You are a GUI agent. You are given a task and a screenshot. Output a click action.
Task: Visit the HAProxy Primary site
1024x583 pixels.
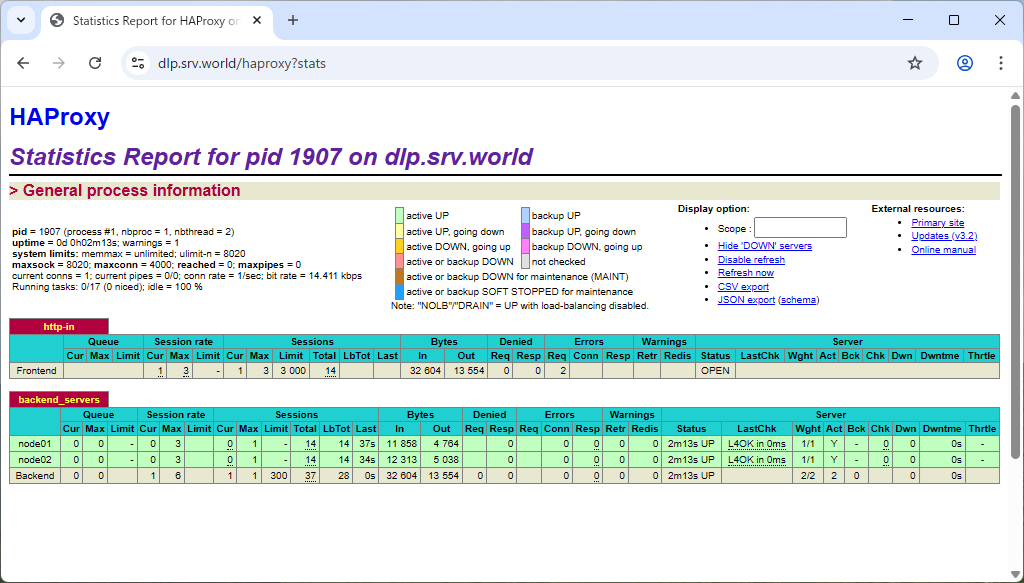[x=937, y=222]
